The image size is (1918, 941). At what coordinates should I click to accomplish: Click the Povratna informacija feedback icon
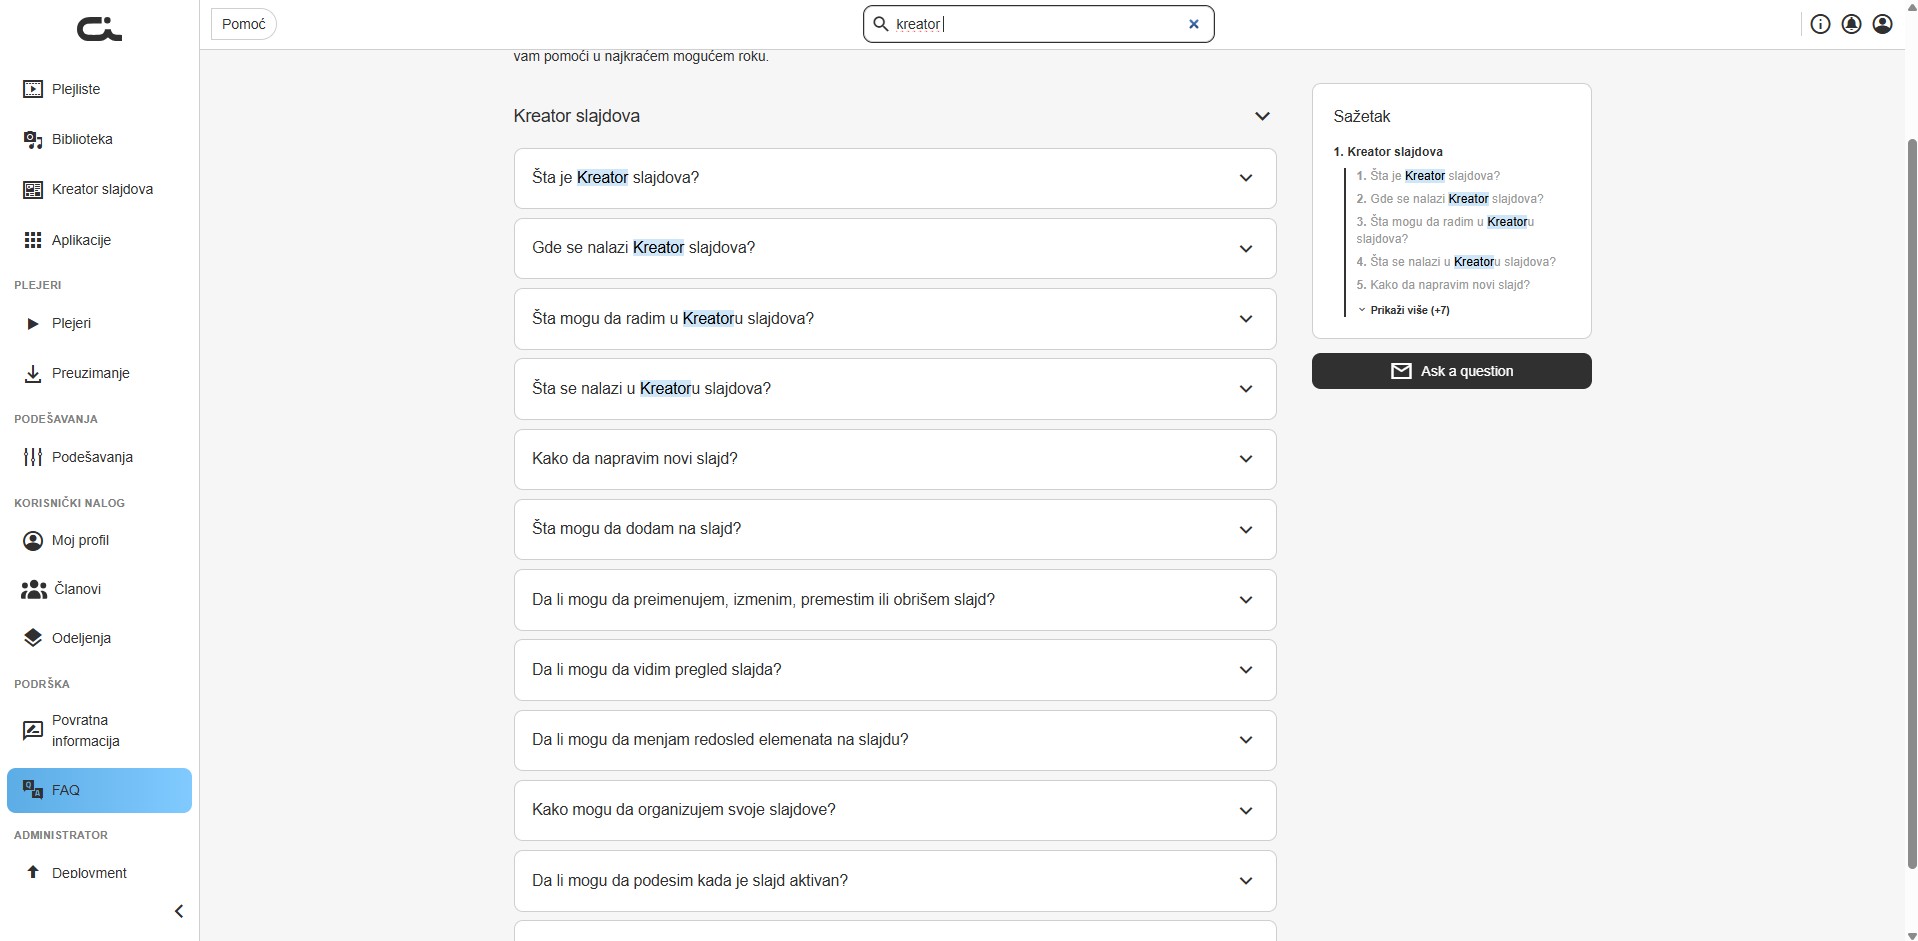(33, 730)
